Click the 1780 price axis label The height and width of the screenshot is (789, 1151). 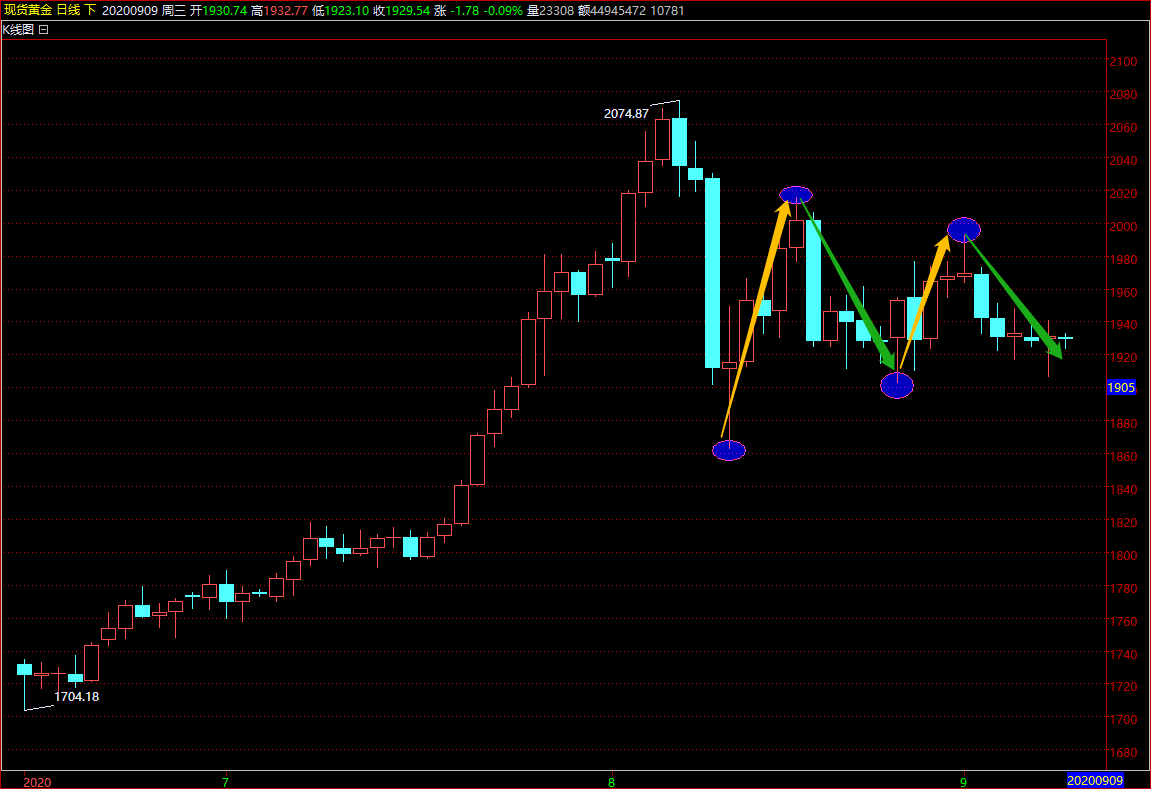click(x=1123, y=588)
